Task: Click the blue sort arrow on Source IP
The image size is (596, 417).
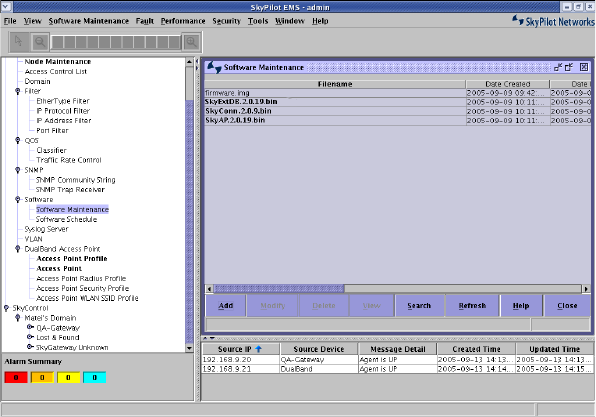Action: [x=259, y=349]
